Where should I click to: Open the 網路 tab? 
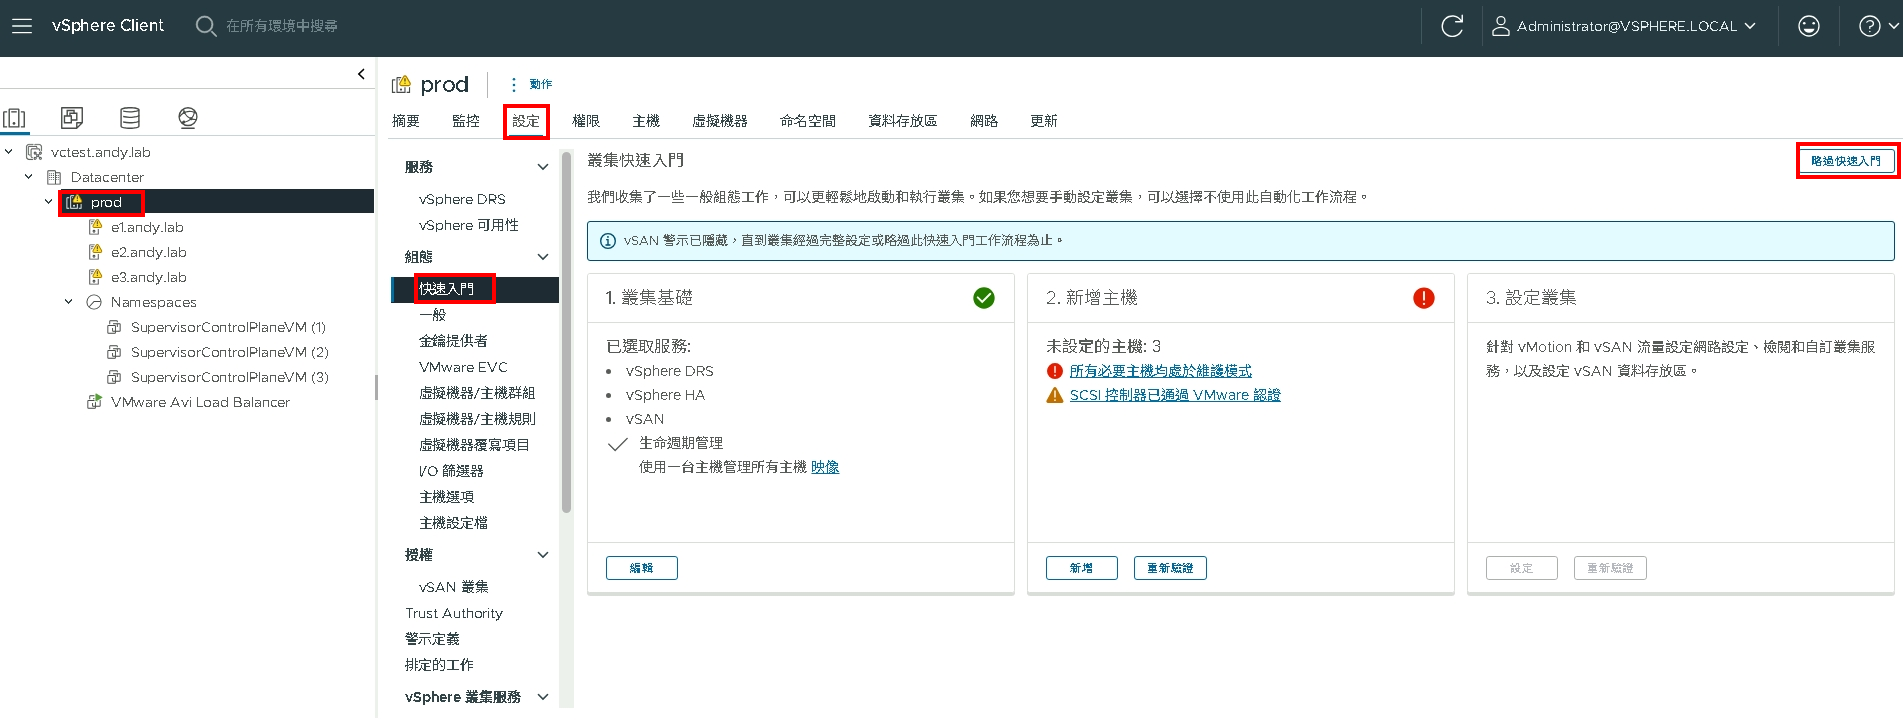[x=984, y=121]
